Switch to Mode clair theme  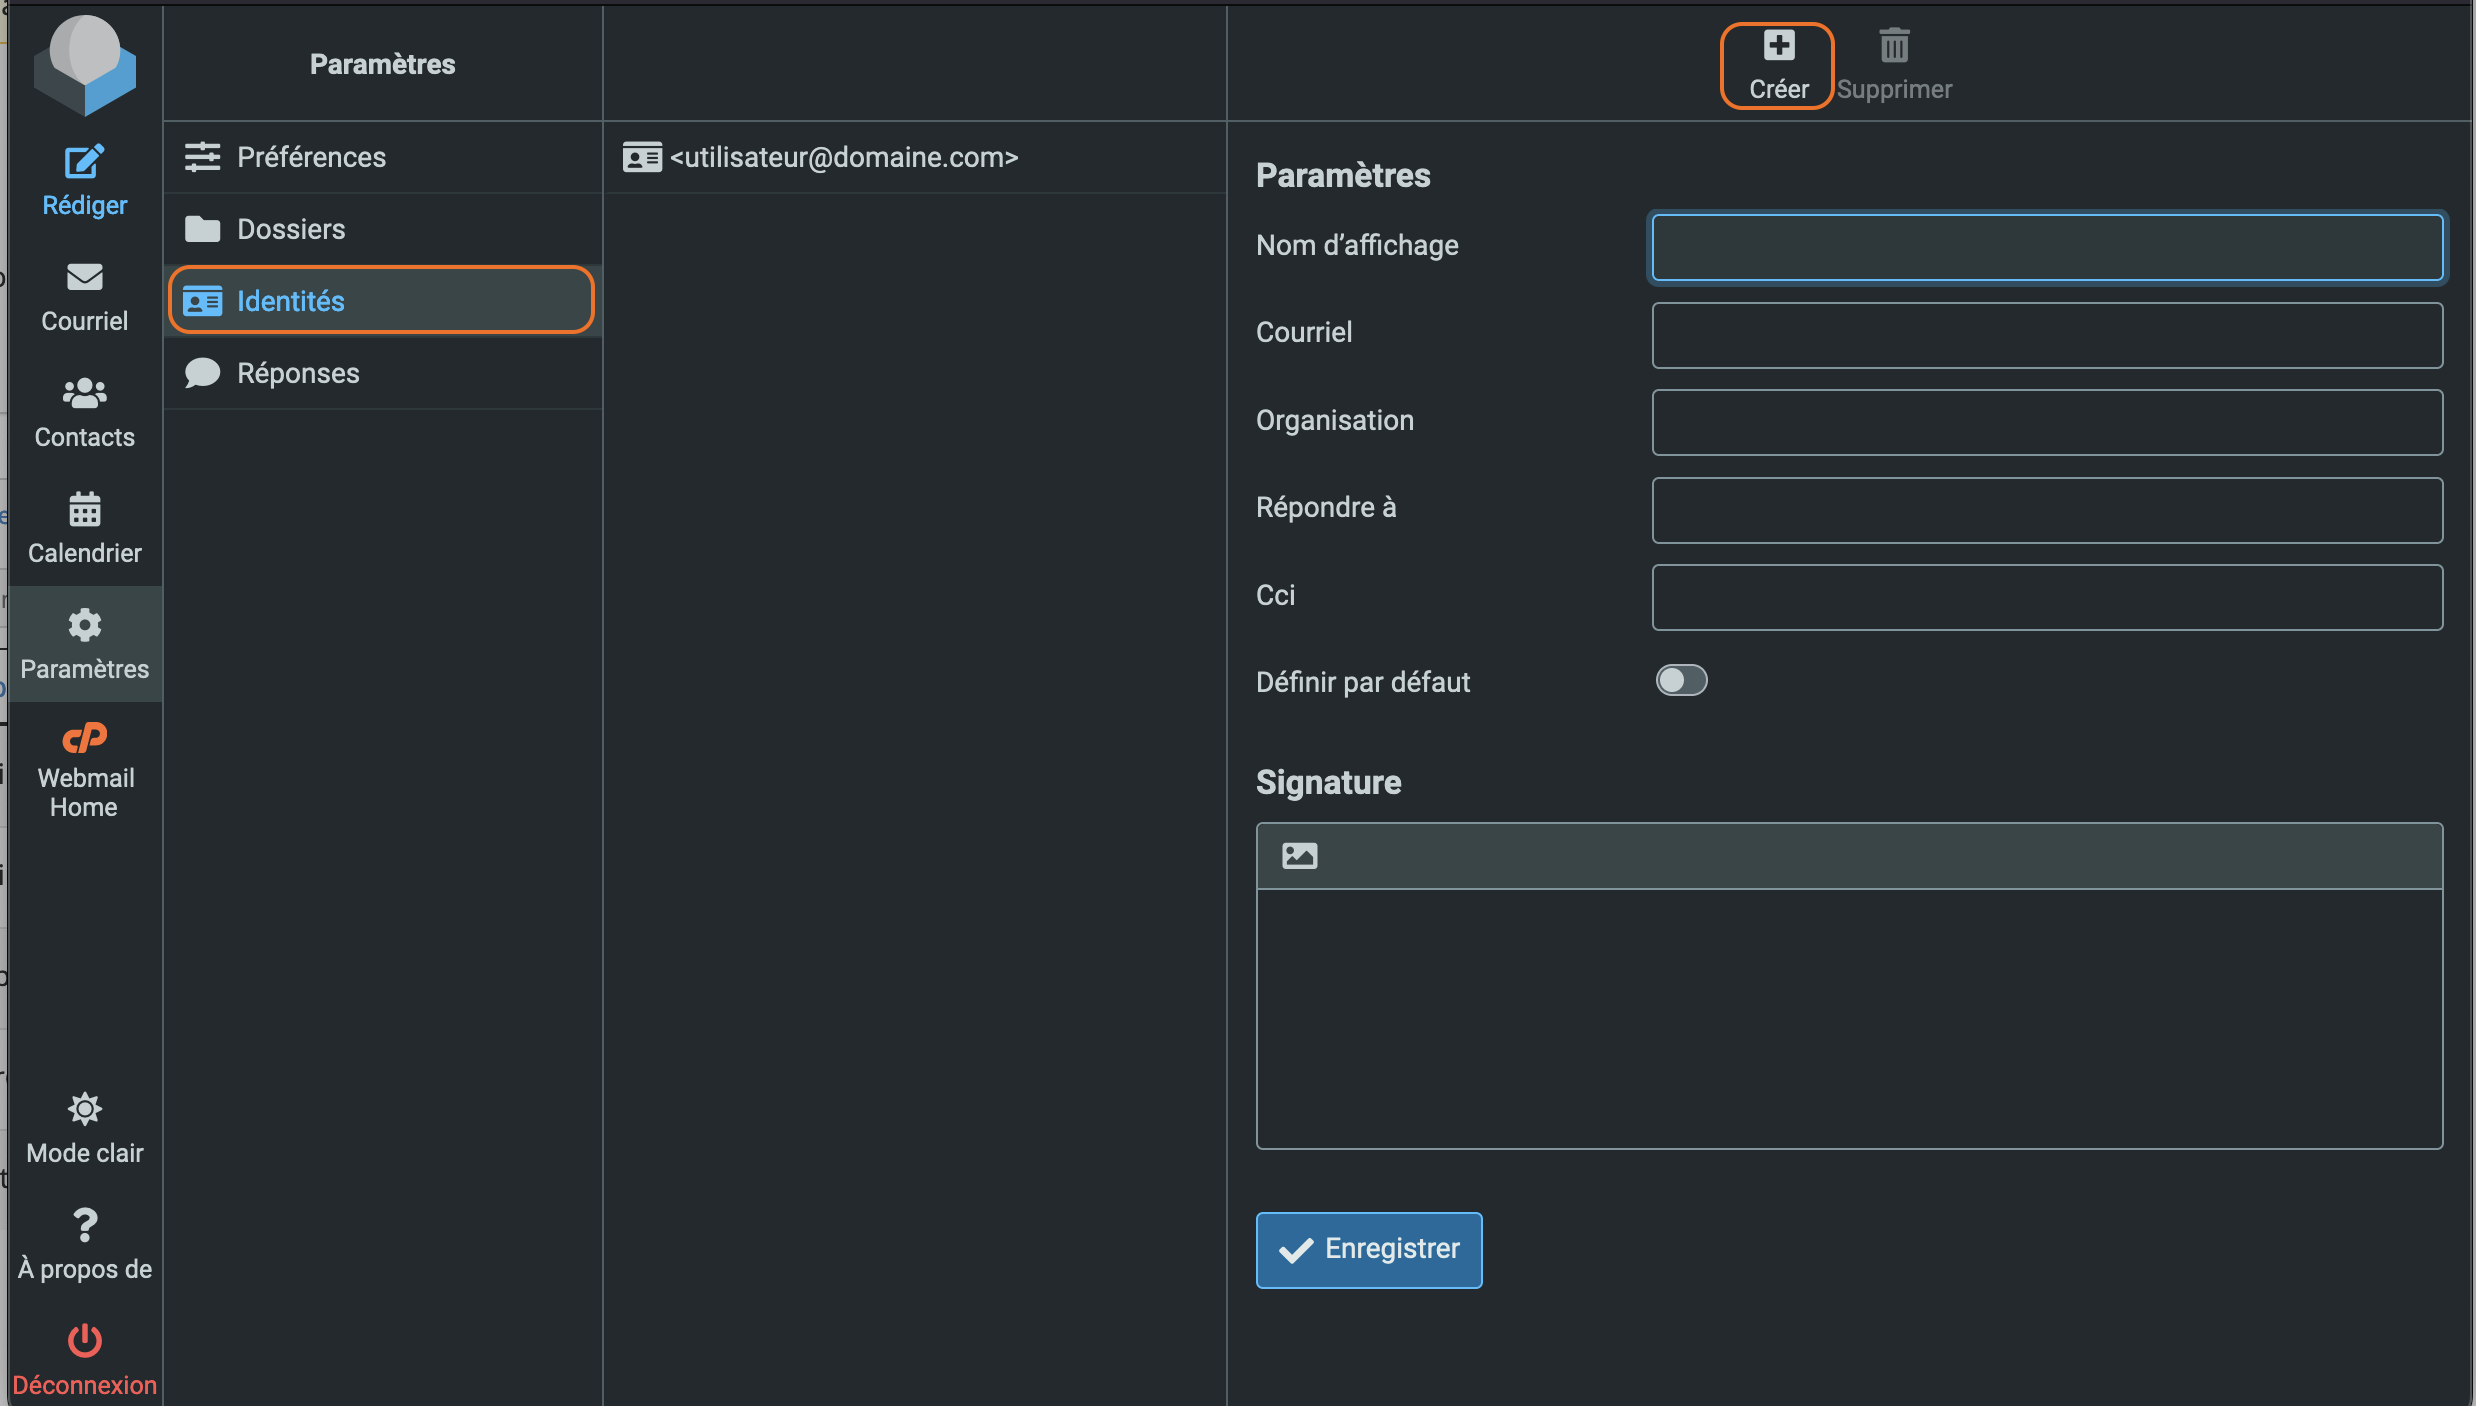point(85,1129)
